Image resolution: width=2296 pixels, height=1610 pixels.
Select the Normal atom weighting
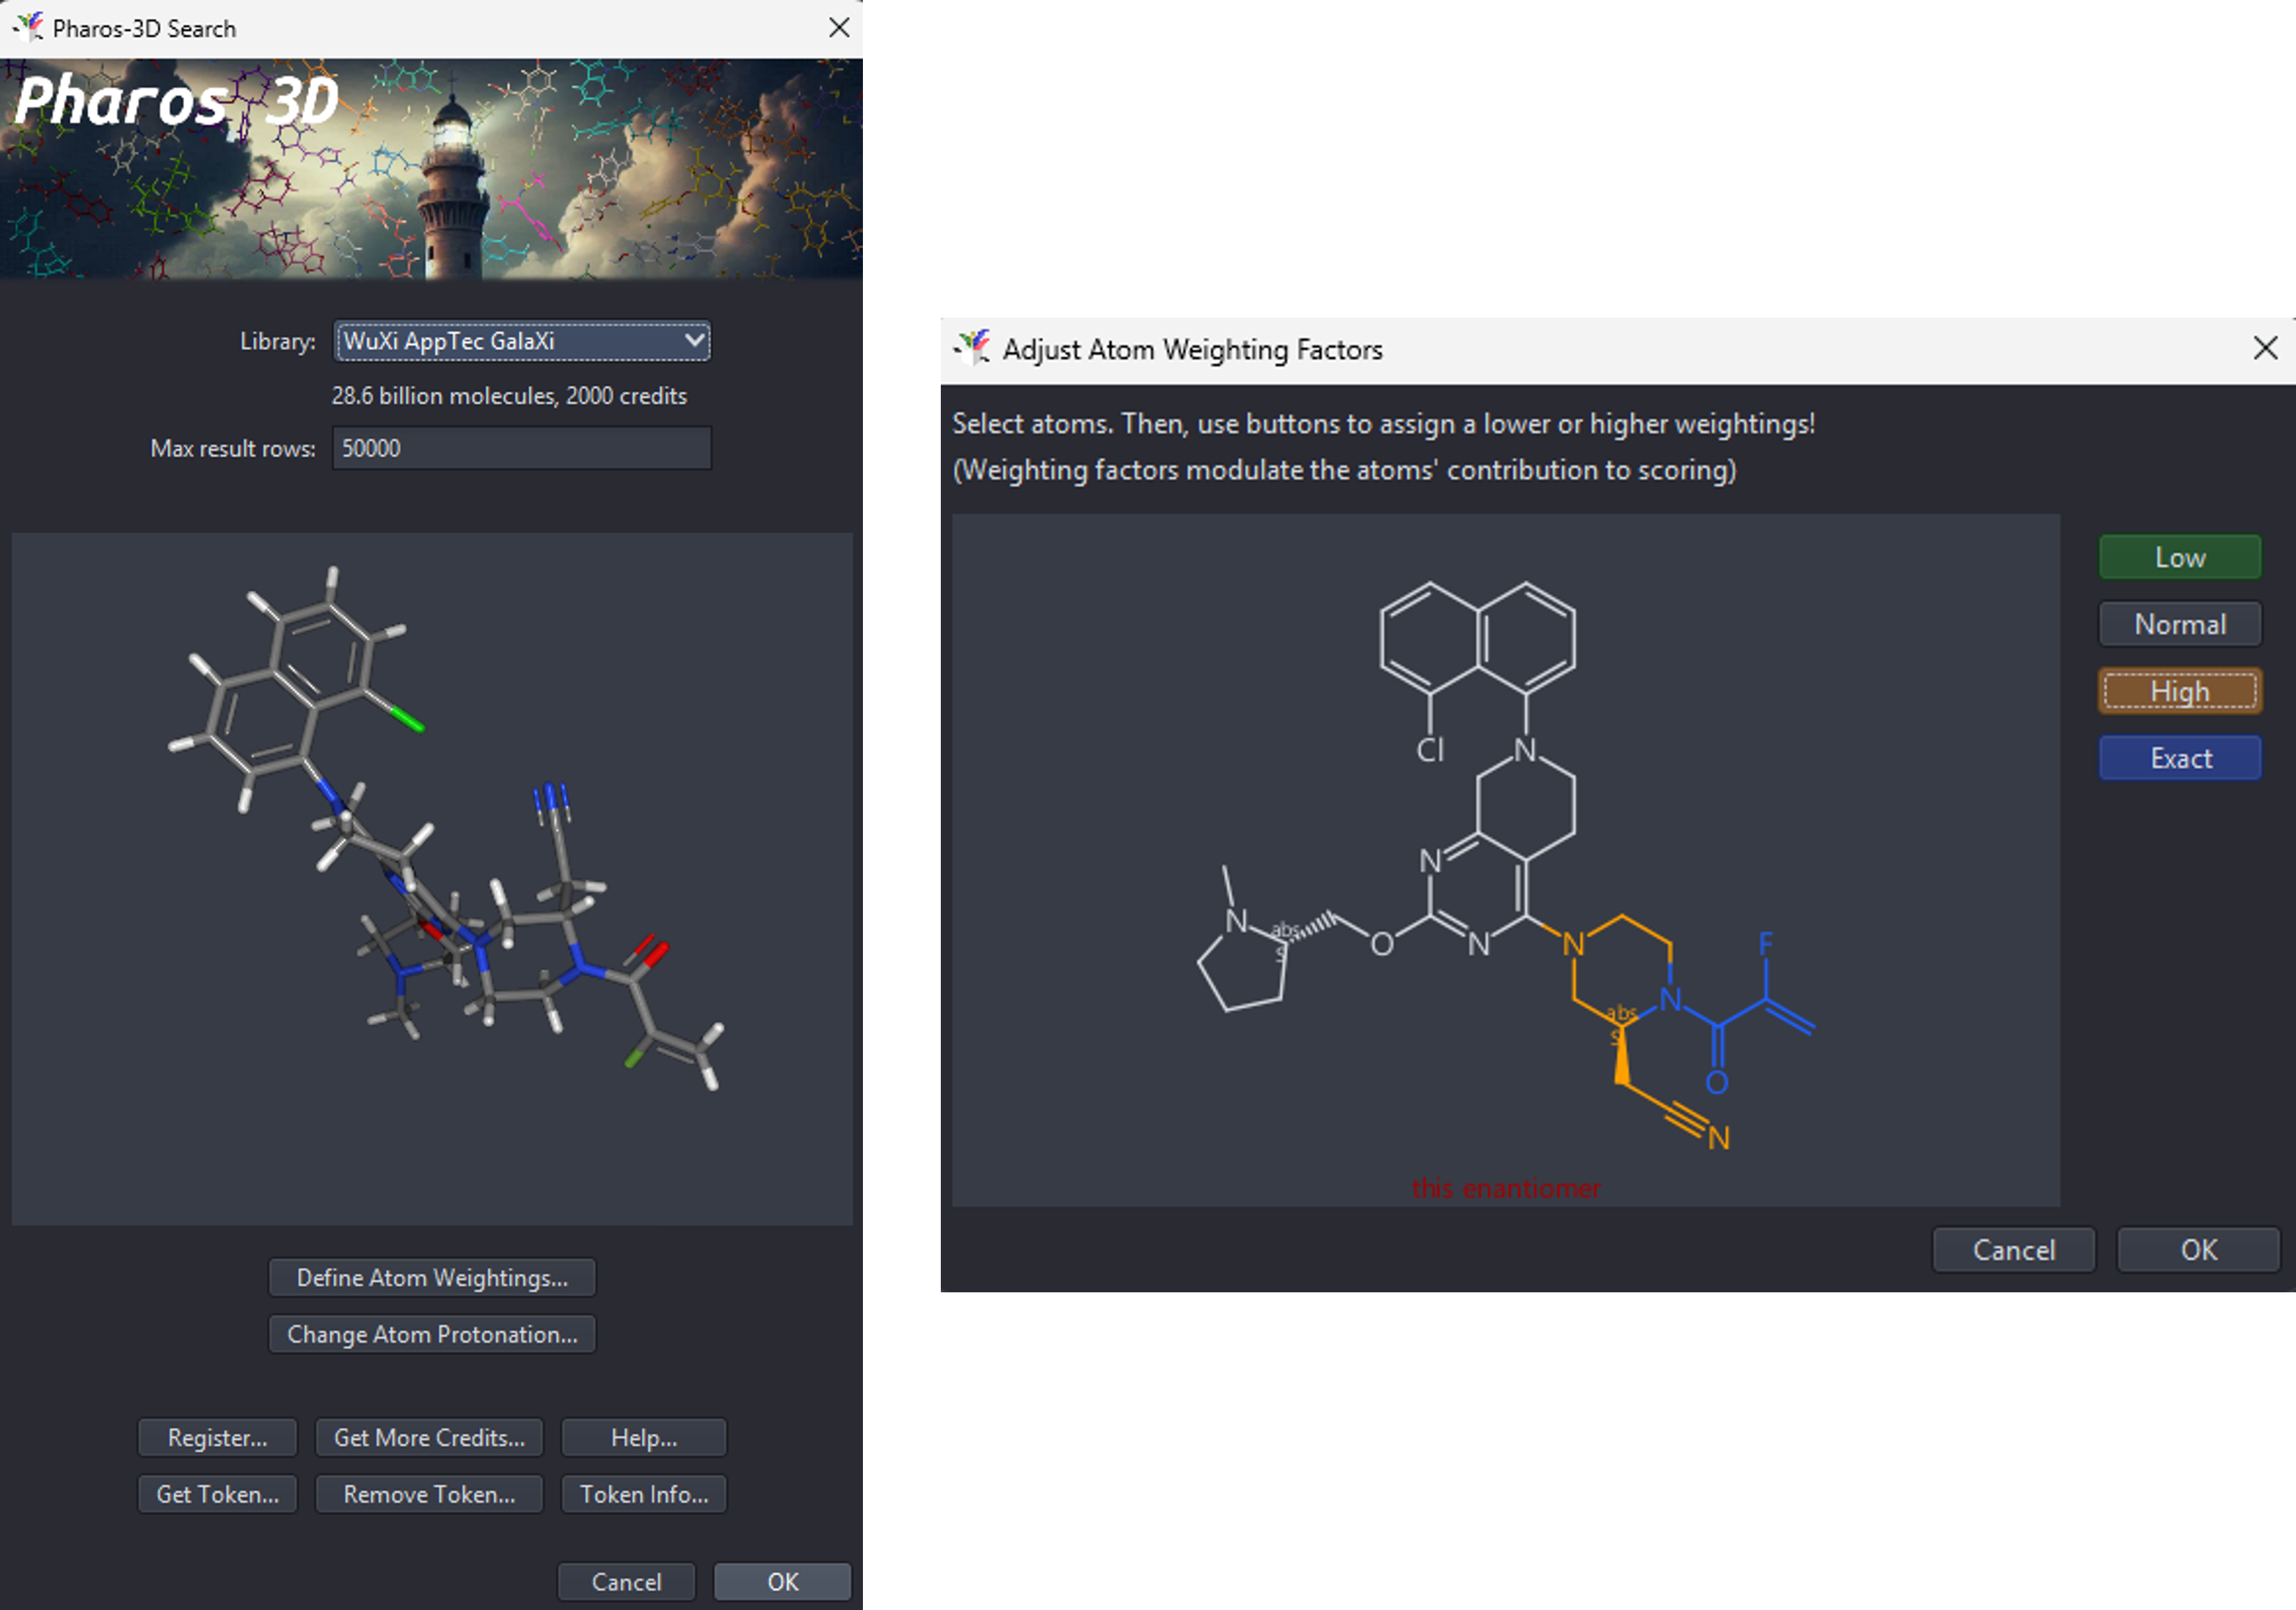(x=2180, y=624)
